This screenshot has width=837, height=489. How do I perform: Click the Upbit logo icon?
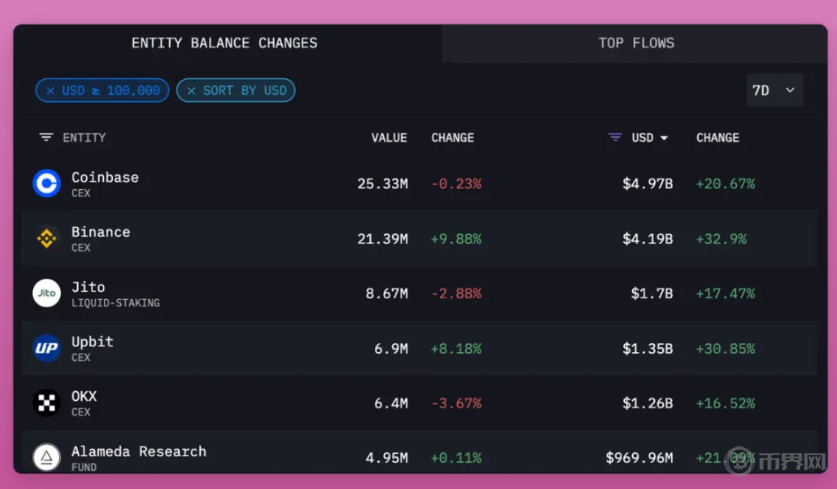tap(47, 348)
